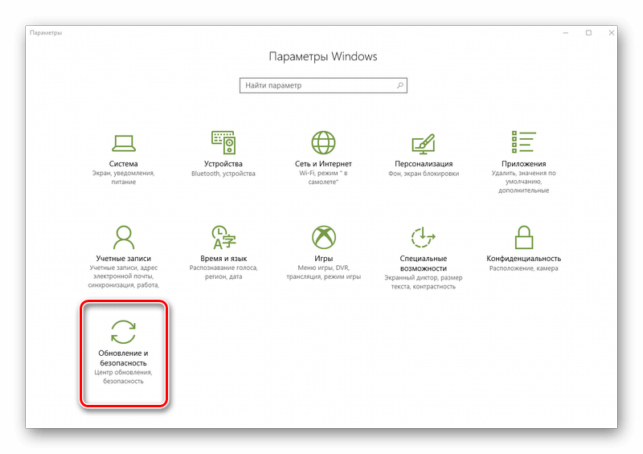The width and height of the screenshot is (643, 454).
Task: Click 'Меню игры, DVR, трансляция' description
Action: tap(324, 272)
